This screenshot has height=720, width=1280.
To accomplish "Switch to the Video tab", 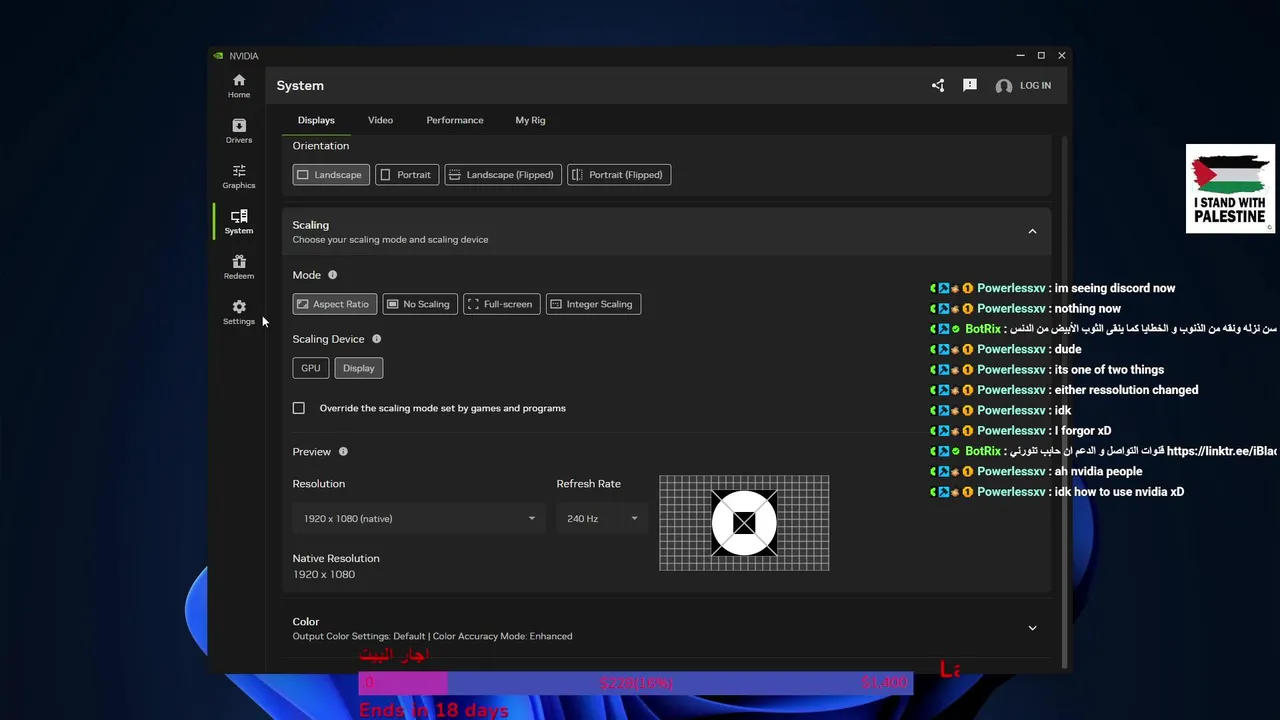I will coord(380,120).
